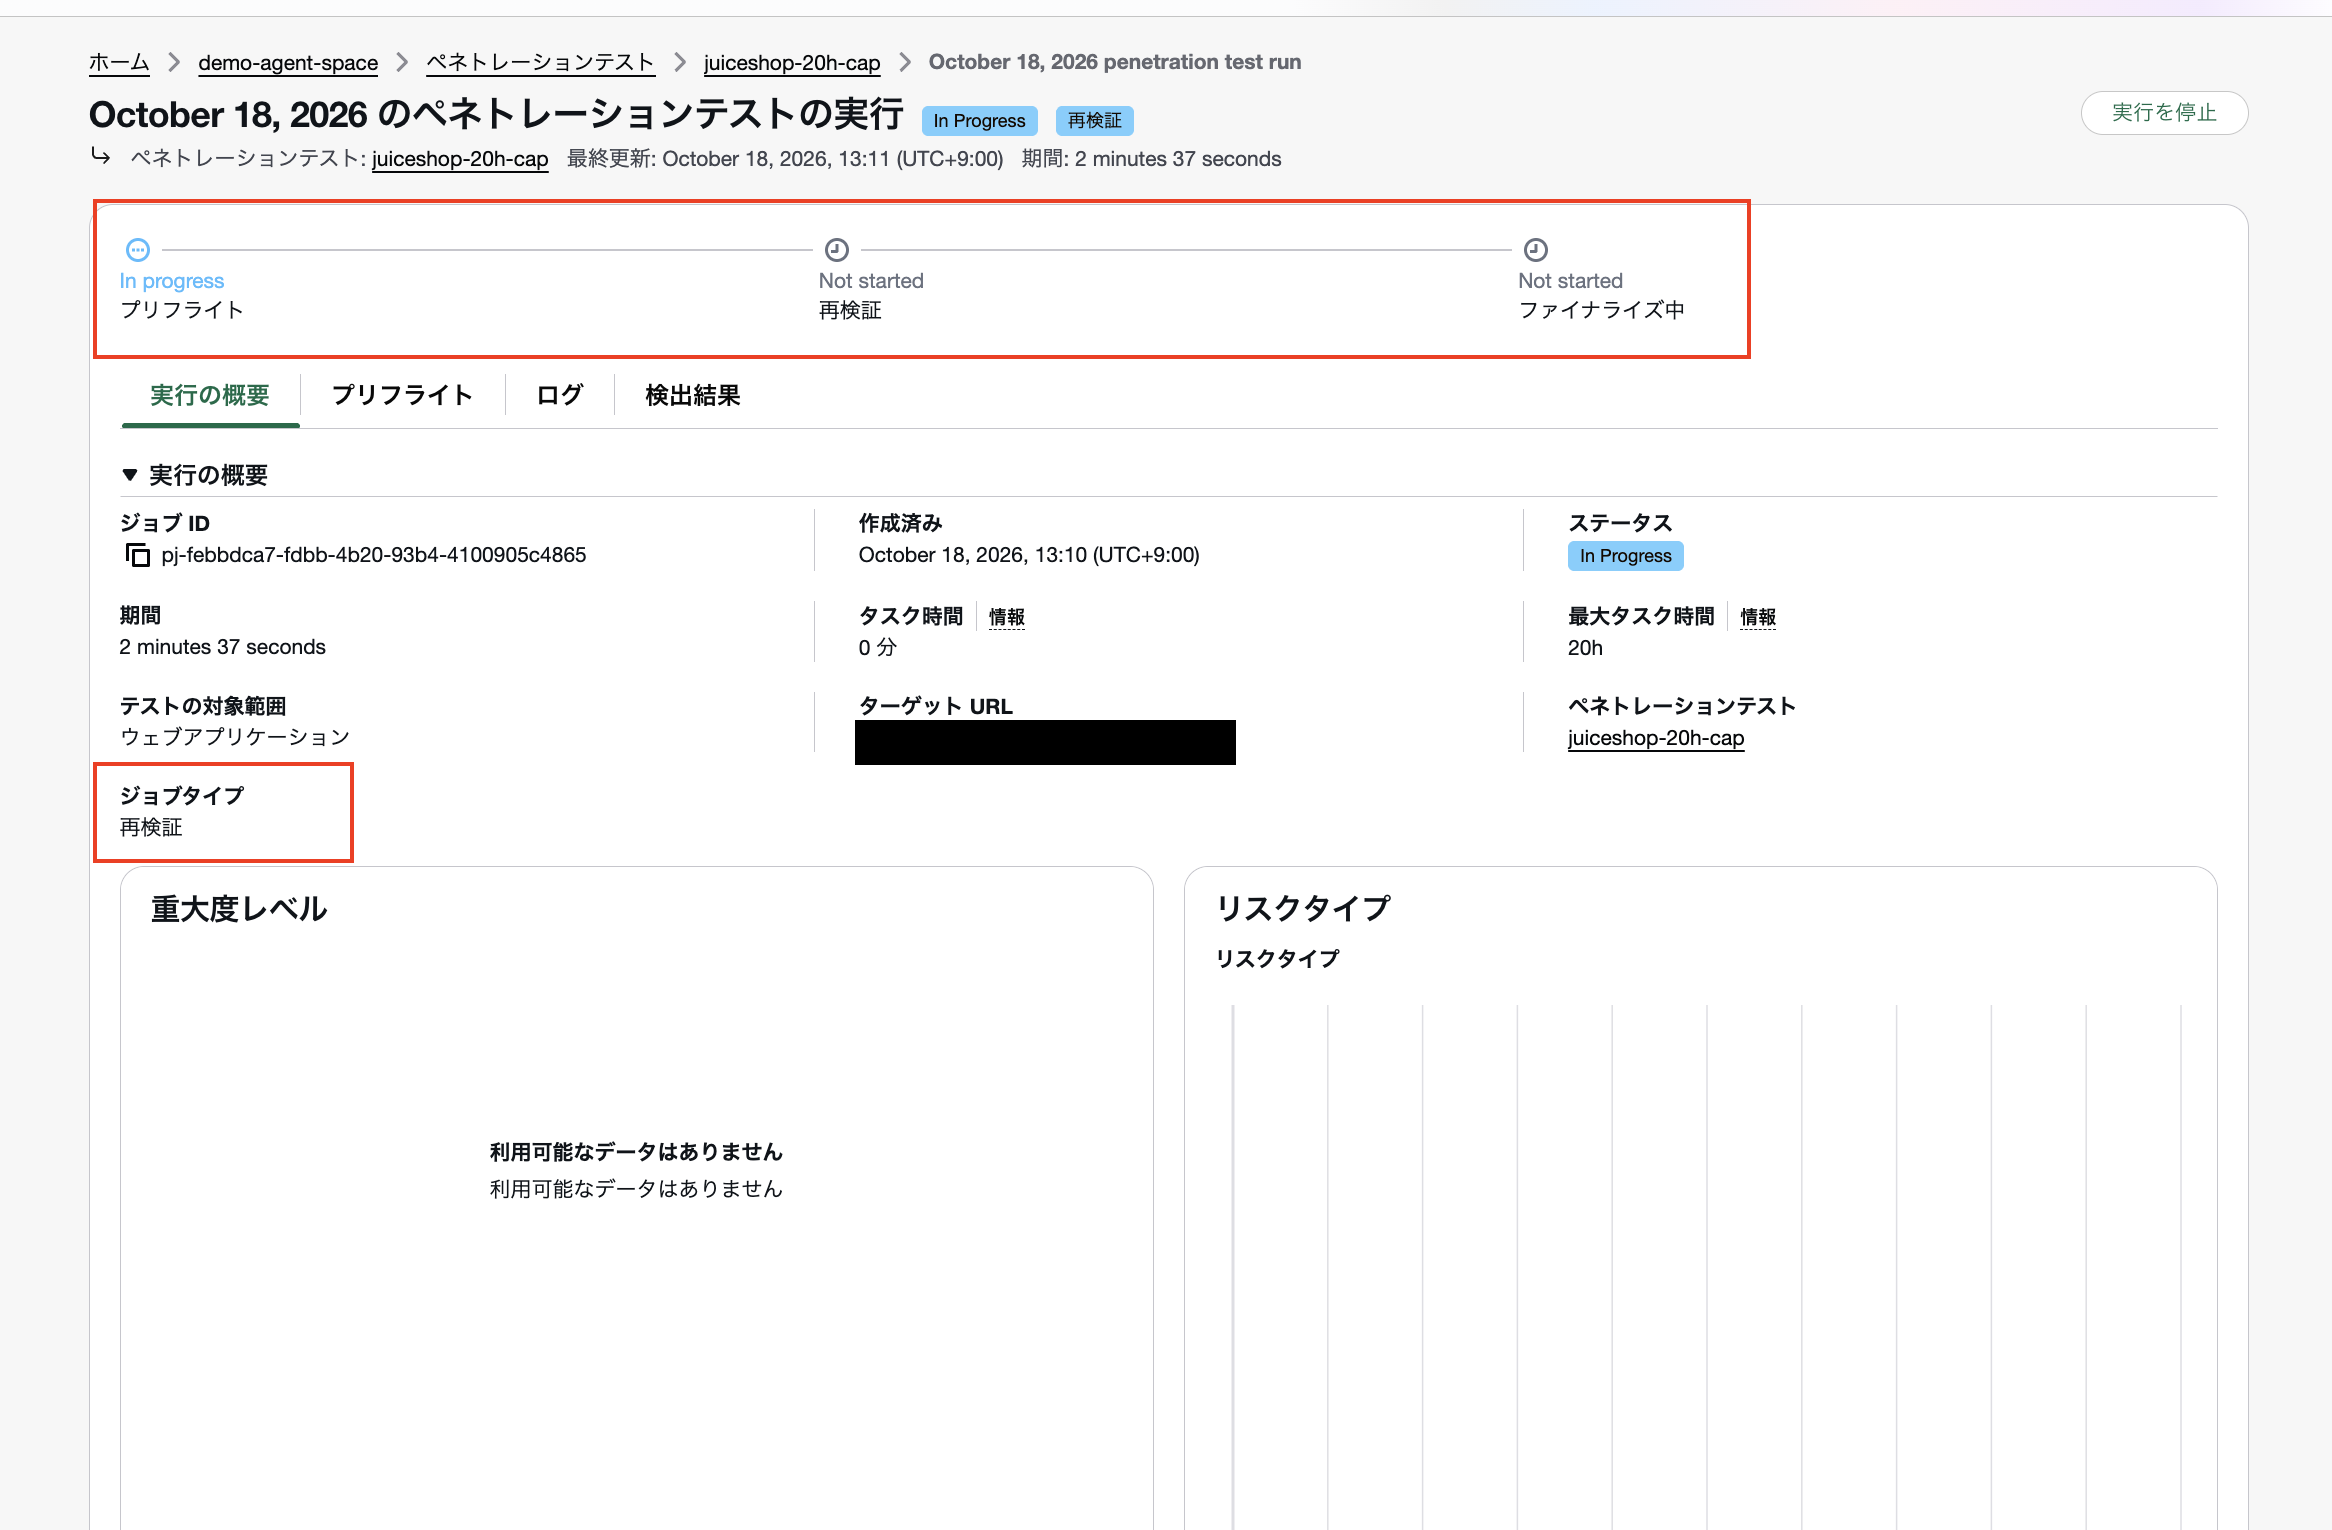2332x1530 pixels.
Task: Open juiceshop-20h-cap breadcrumb link
Action: tap(792, 62)
